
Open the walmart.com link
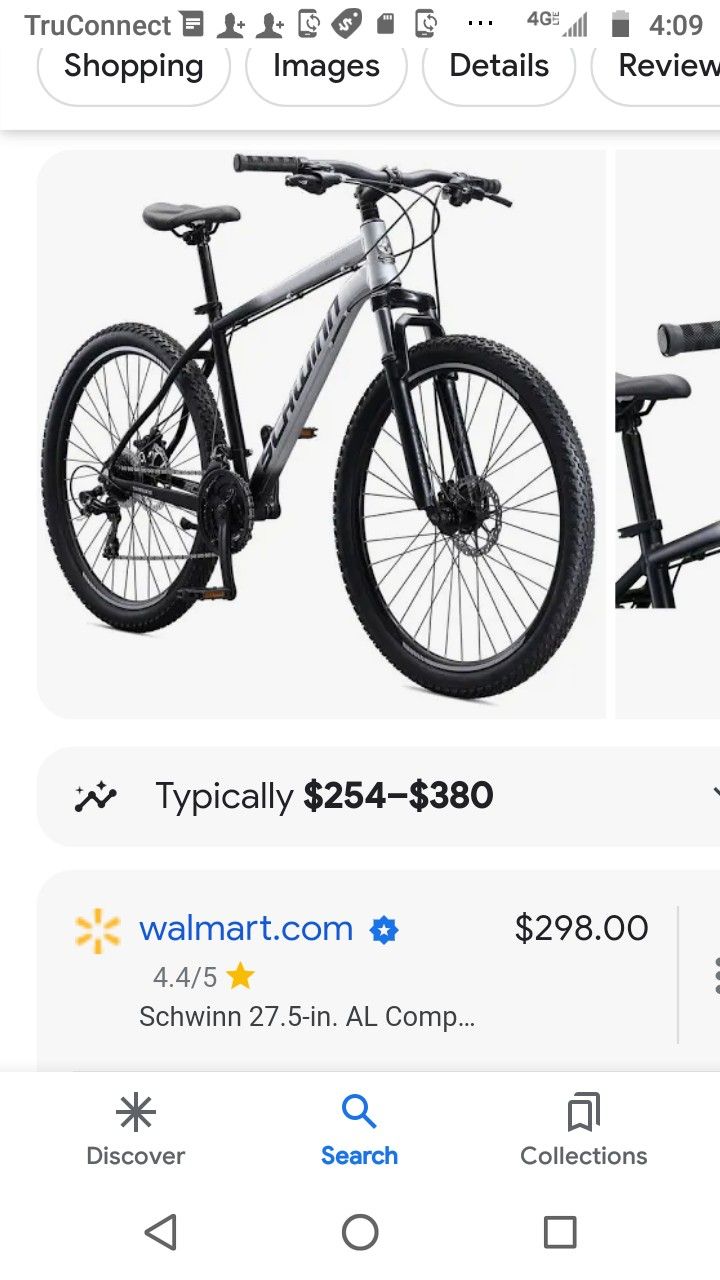[246, 928]
